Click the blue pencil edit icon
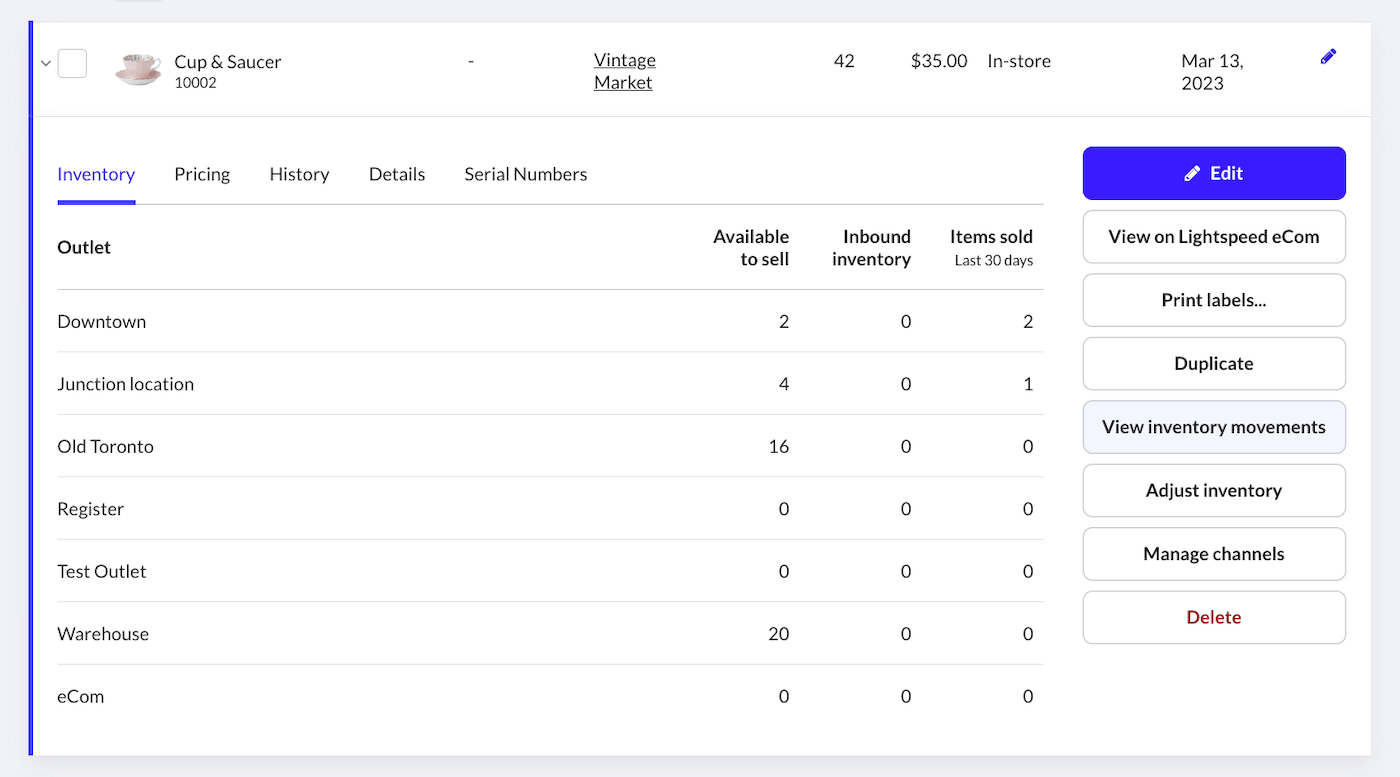Viewport: 1400px width, 777px height. (x=1328, y=57)
